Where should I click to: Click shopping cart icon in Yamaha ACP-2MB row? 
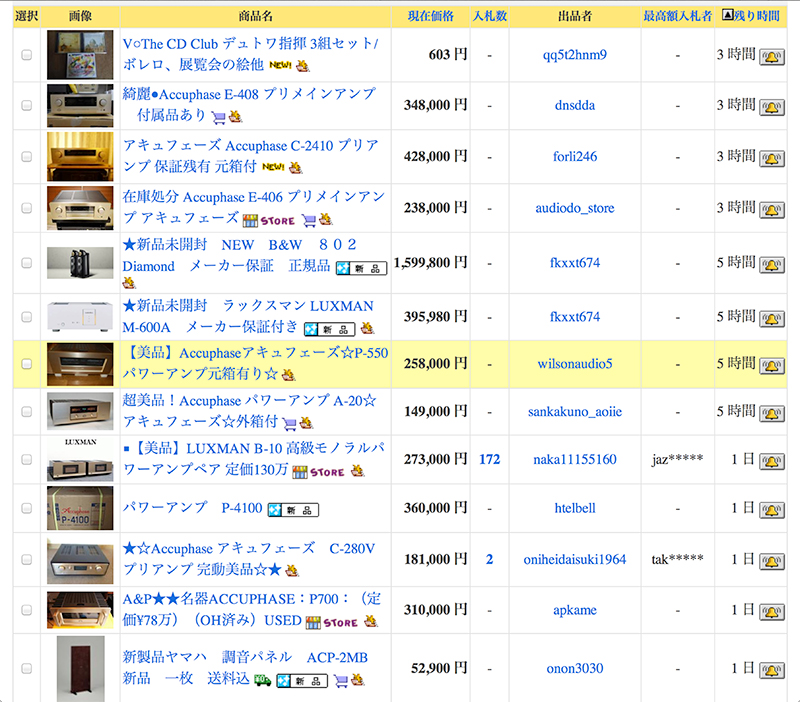point(341,681)
